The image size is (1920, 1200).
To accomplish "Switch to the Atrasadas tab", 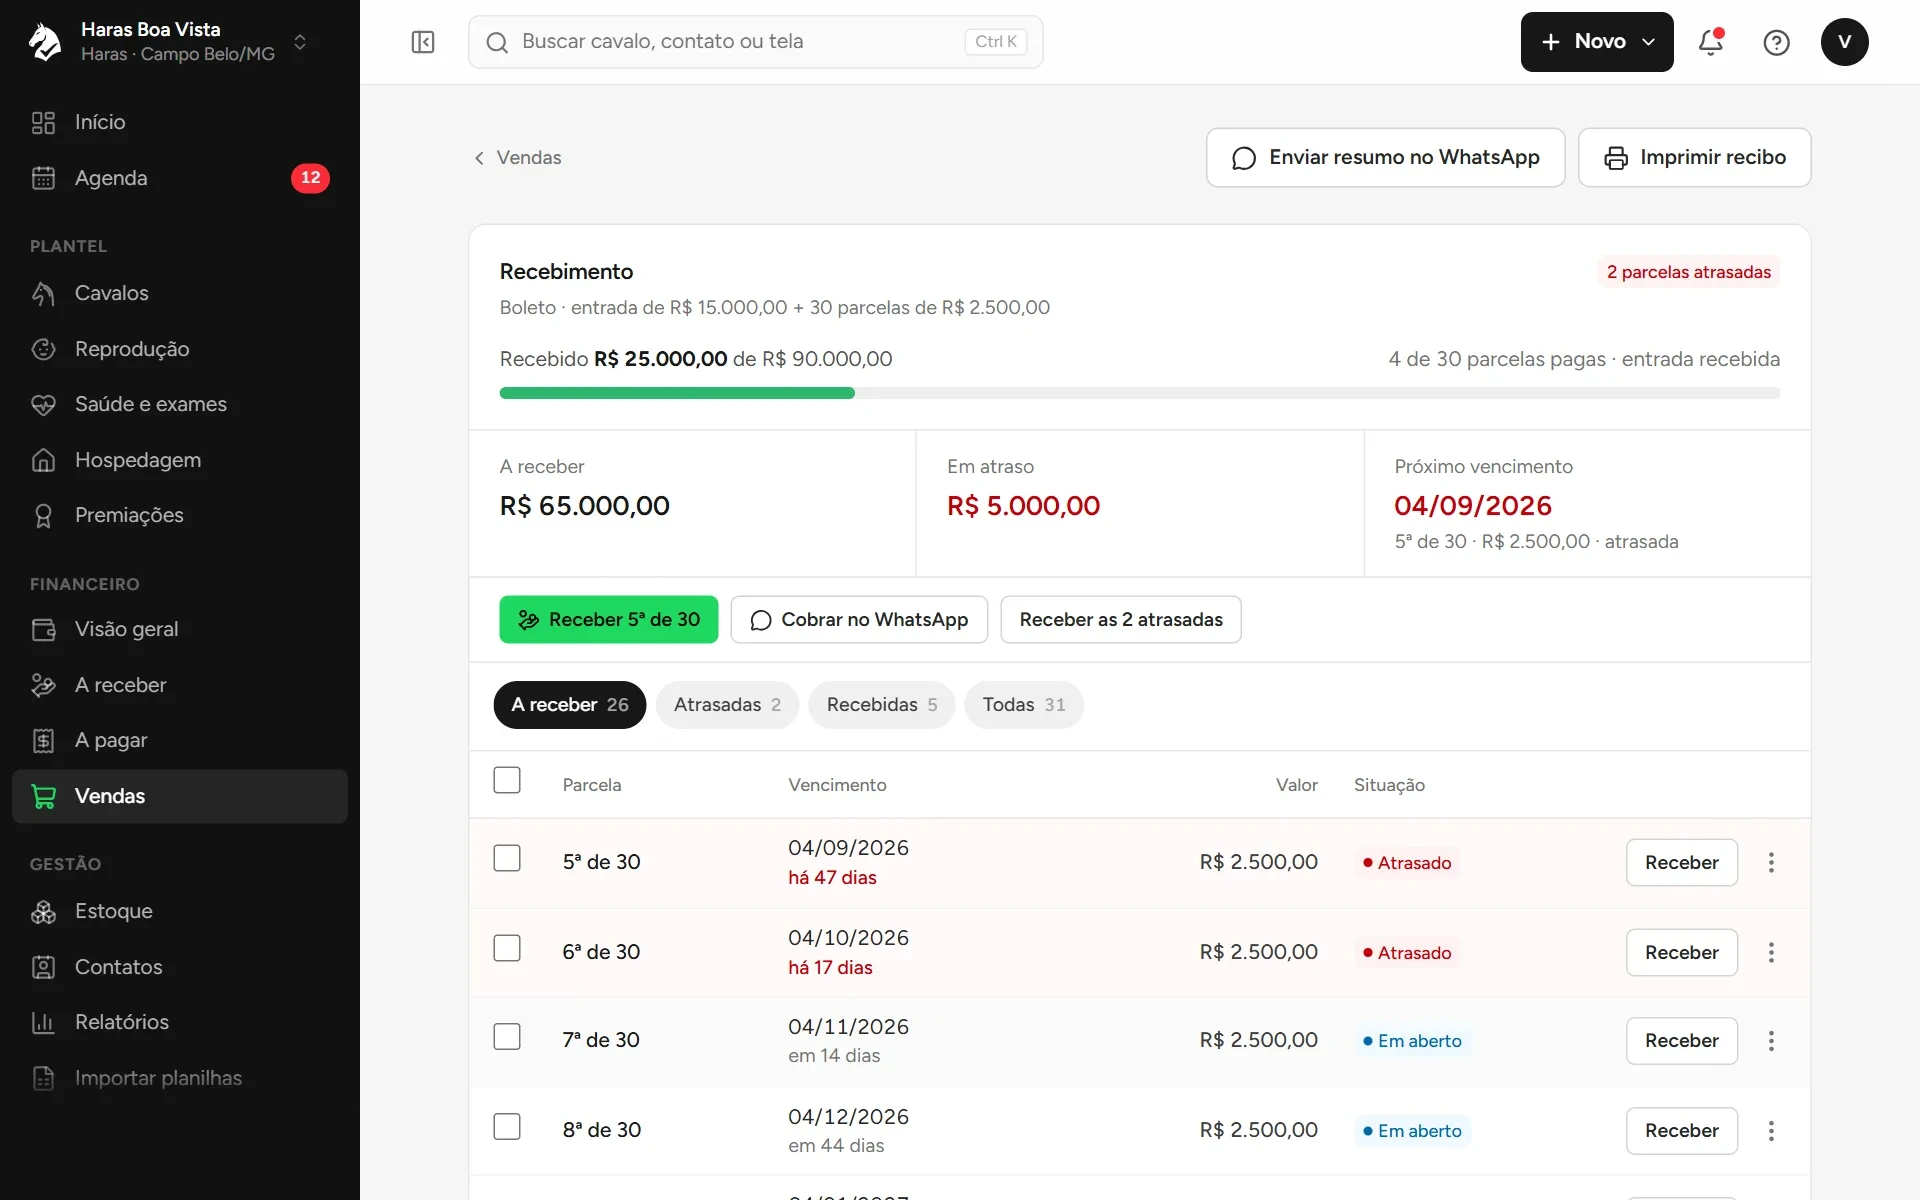I will click(x=727, y=705).
